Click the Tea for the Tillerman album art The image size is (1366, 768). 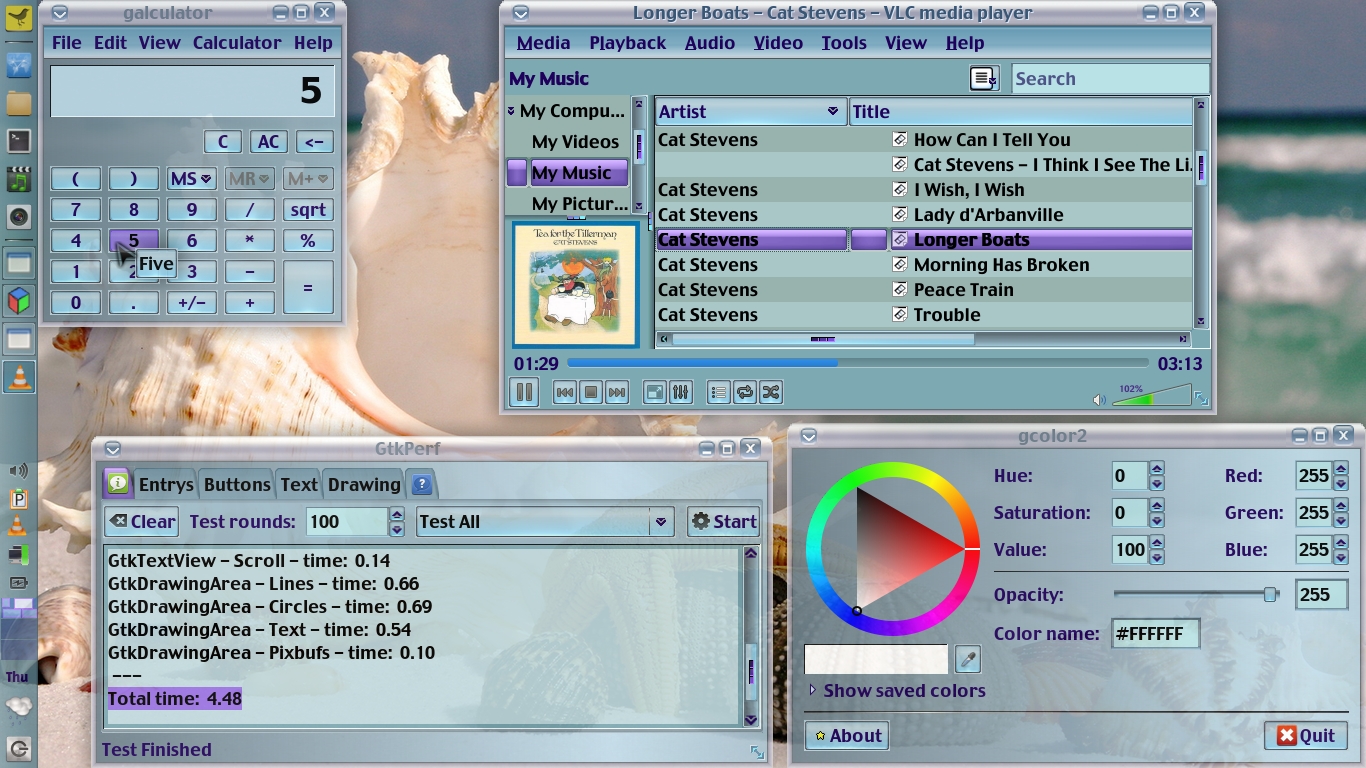(x=575, y=284)
